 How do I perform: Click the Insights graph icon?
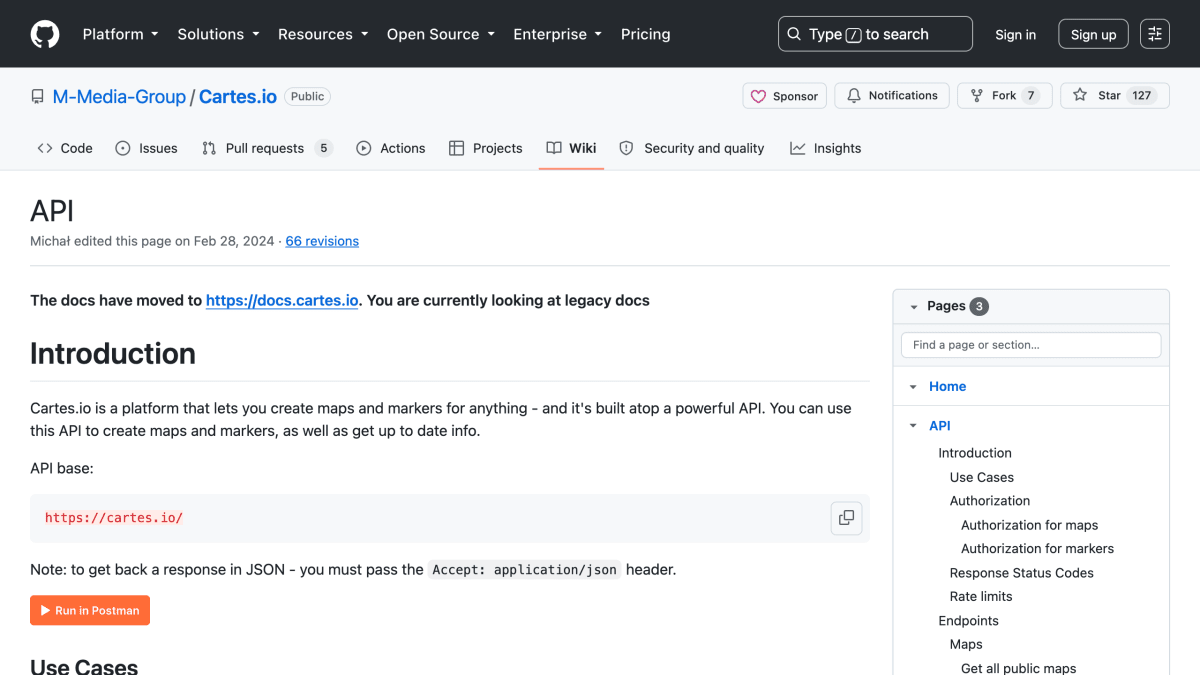click(x=797, y=148)
